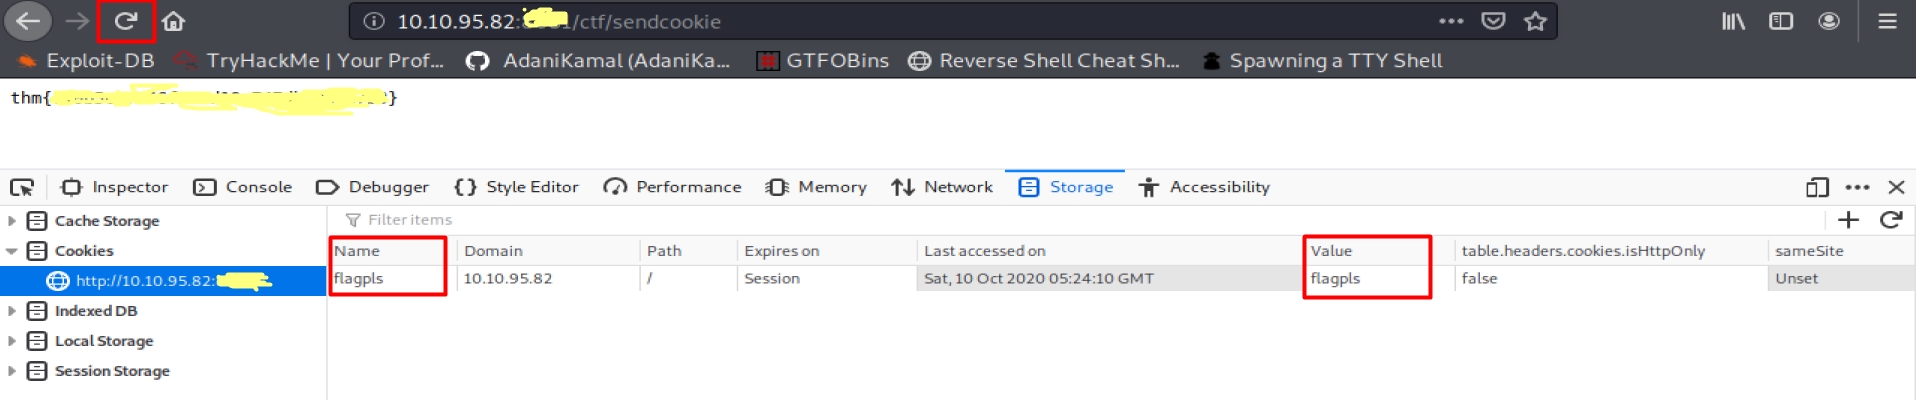Expand the Cache Storage tree node
This screenshot has width=1916, height=400.
click(x=12, y=221)
